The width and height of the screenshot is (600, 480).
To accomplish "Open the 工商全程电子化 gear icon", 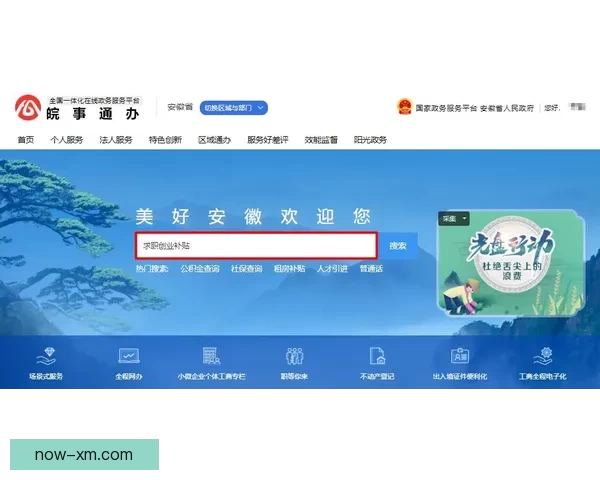I will (543, 356).
